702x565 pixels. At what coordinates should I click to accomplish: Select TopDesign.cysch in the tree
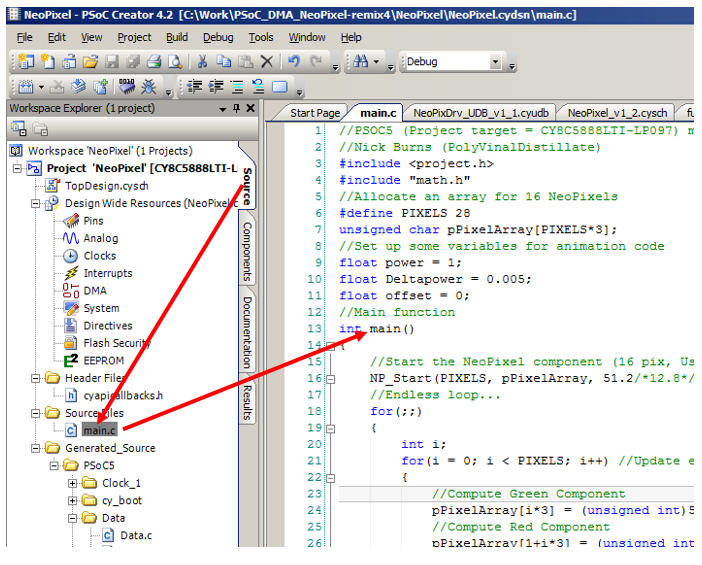pos(107,186)
